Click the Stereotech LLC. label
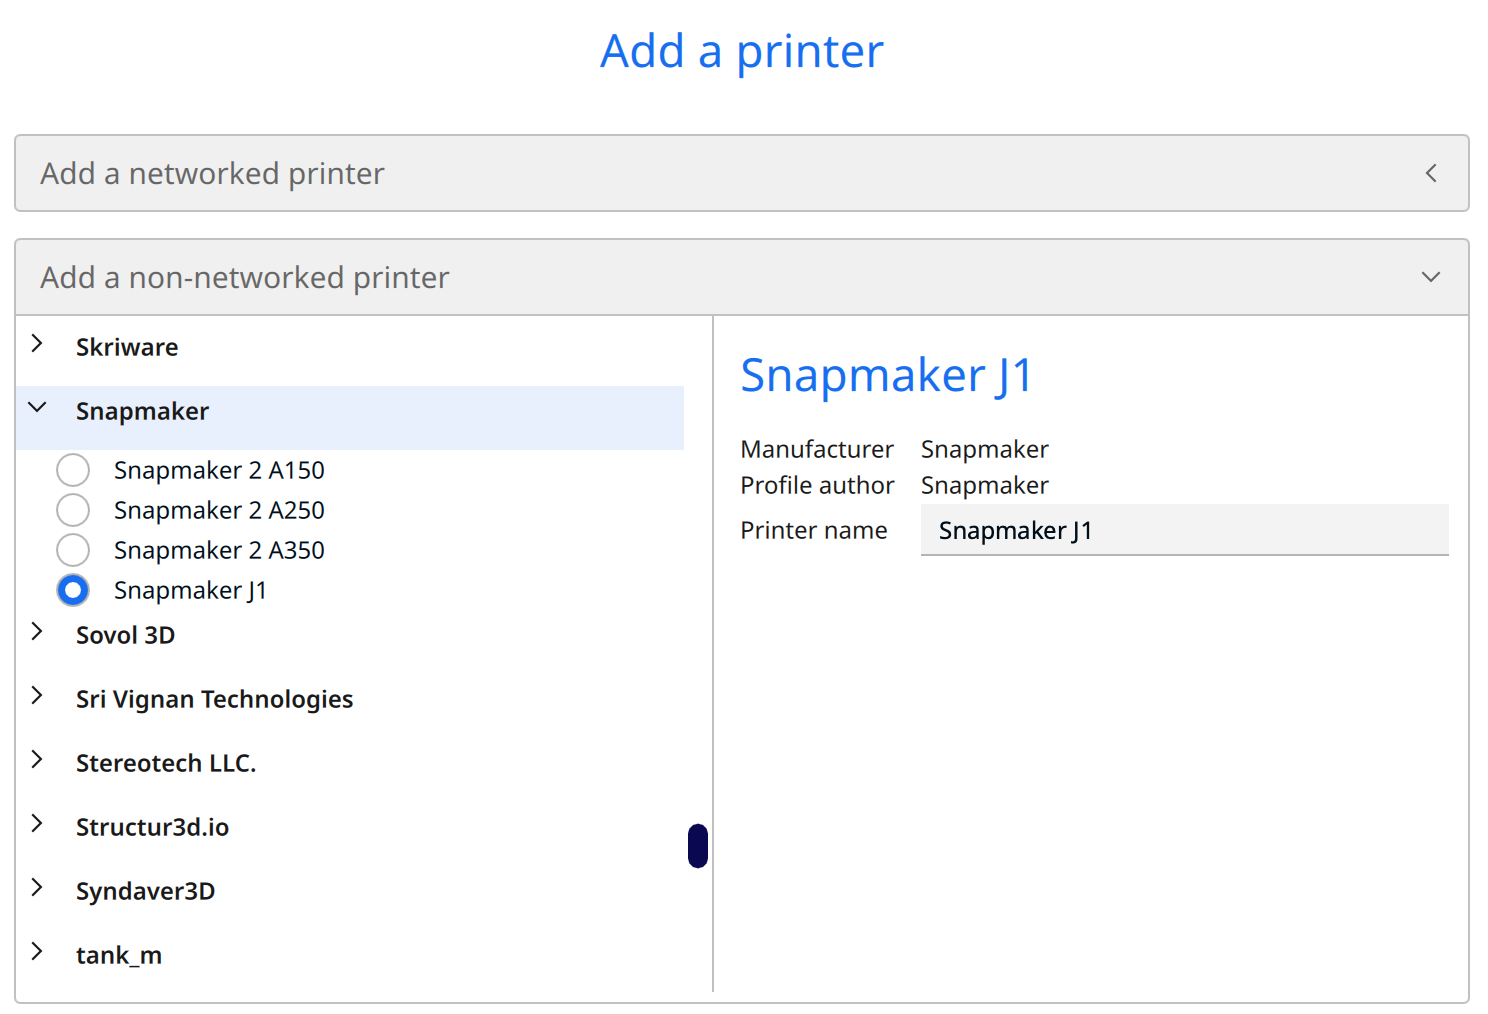The image size is (1488, 1014). [x=166, y=763]
